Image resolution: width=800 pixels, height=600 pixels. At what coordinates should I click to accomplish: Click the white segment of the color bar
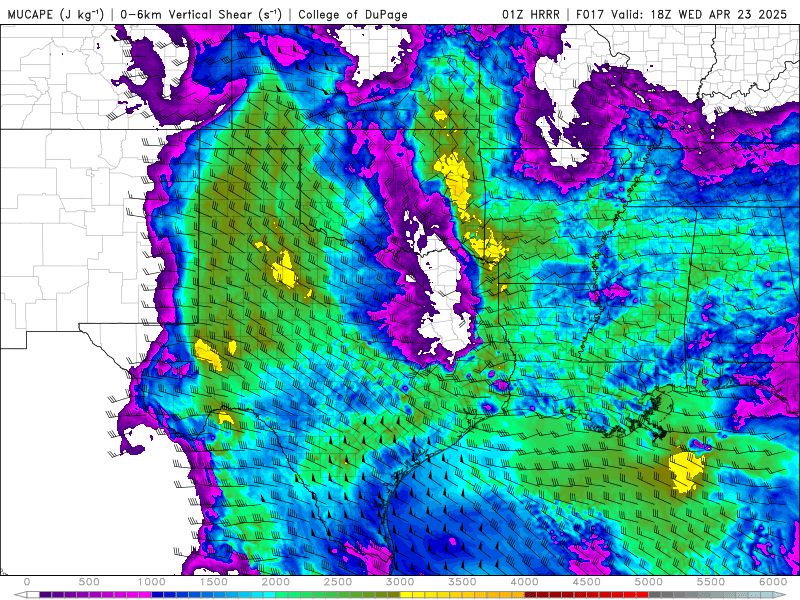point(33,595)
